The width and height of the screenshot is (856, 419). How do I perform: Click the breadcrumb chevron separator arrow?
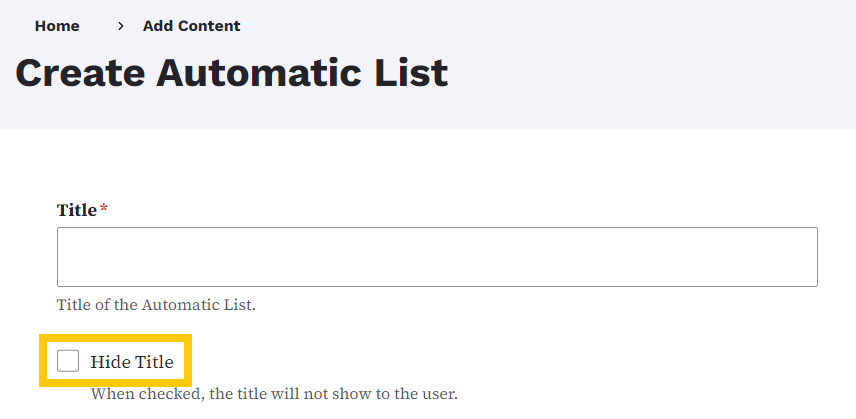tap(120, 26)
